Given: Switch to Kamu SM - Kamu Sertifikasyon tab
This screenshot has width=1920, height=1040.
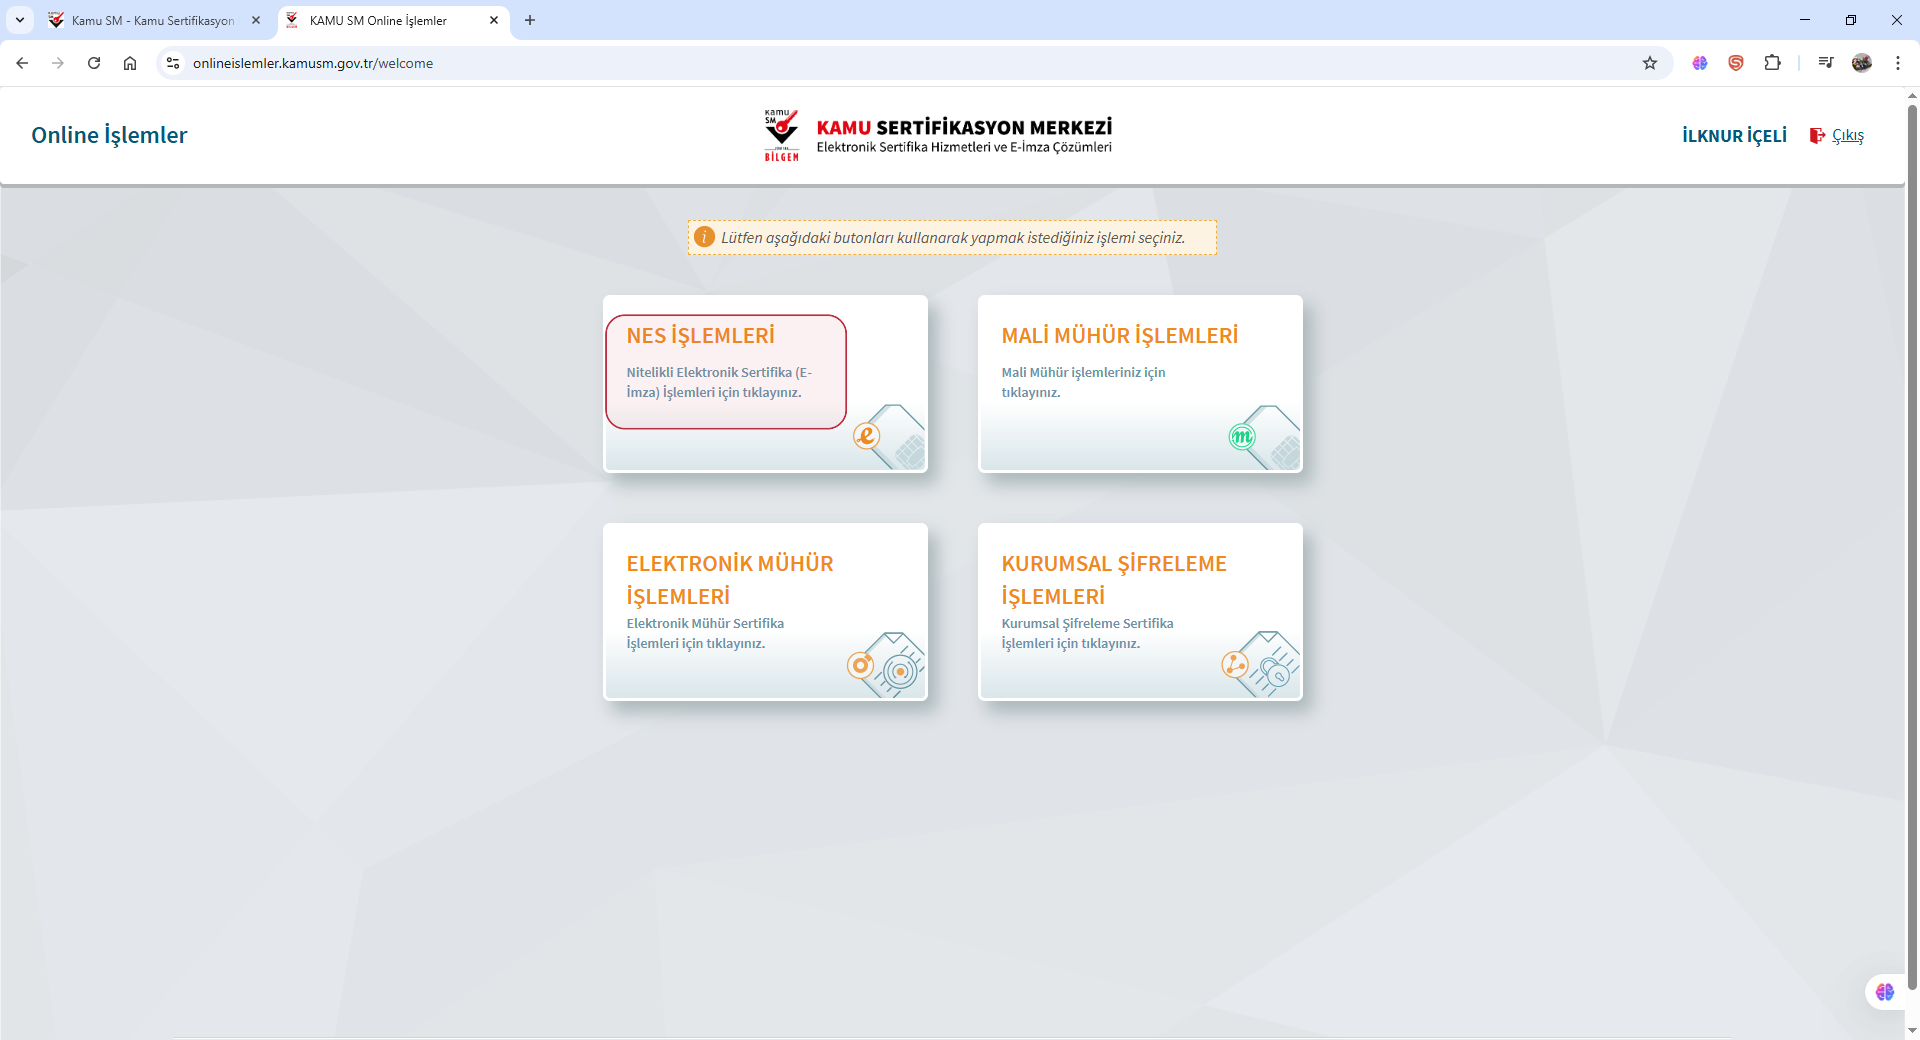Looking at the screenshot, I should coord(152,20).
